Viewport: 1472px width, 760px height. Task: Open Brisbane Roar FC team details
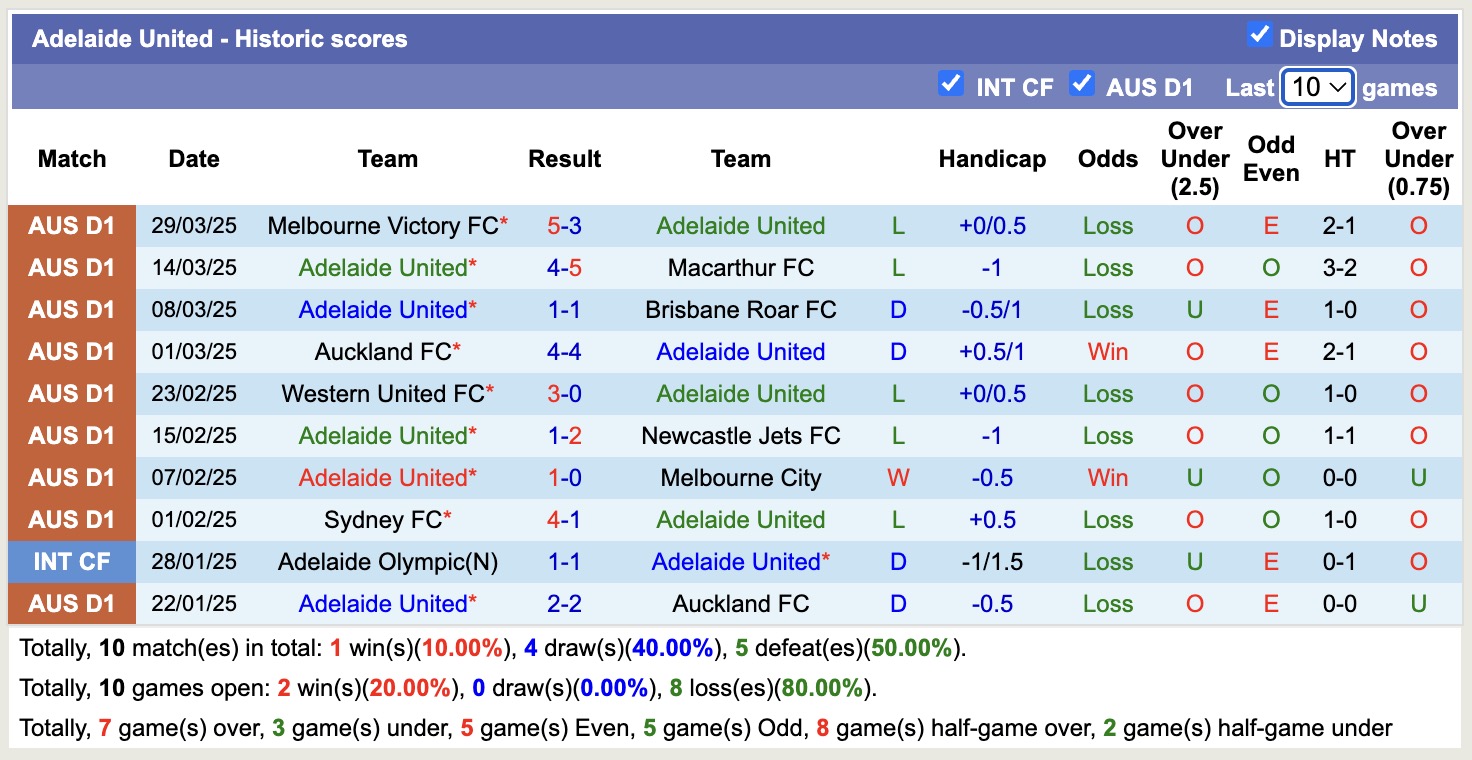(740, 309)
